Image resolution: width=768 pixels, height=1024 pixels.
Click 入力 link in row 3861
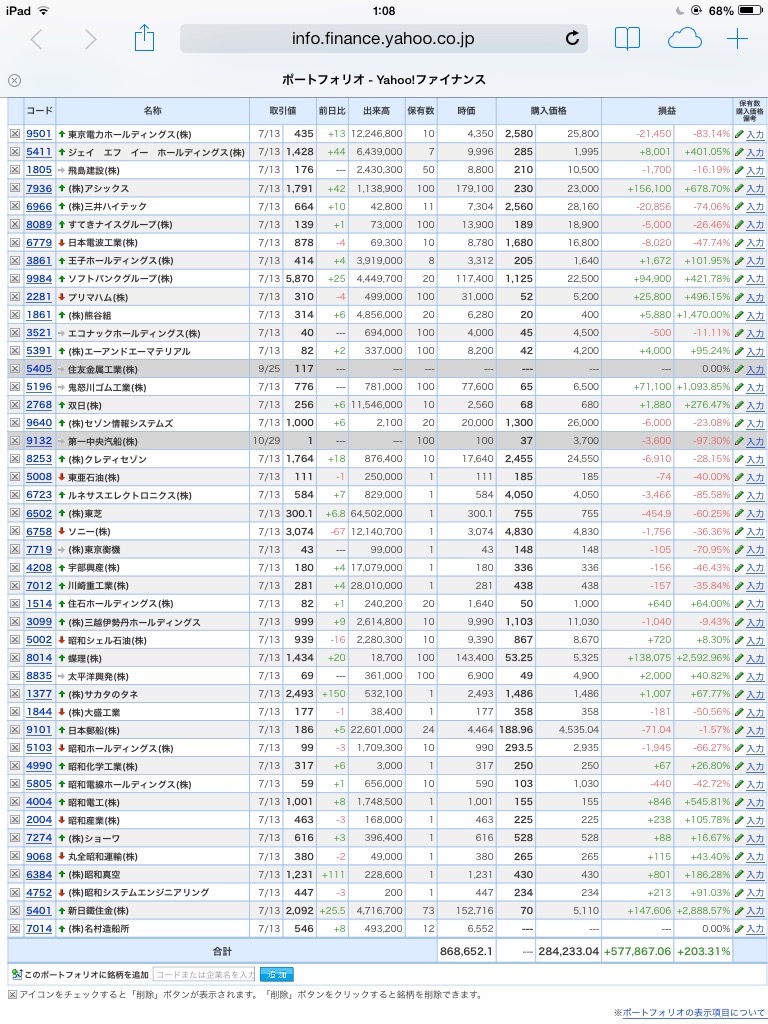pyautogui.click(x=755, y=261)
